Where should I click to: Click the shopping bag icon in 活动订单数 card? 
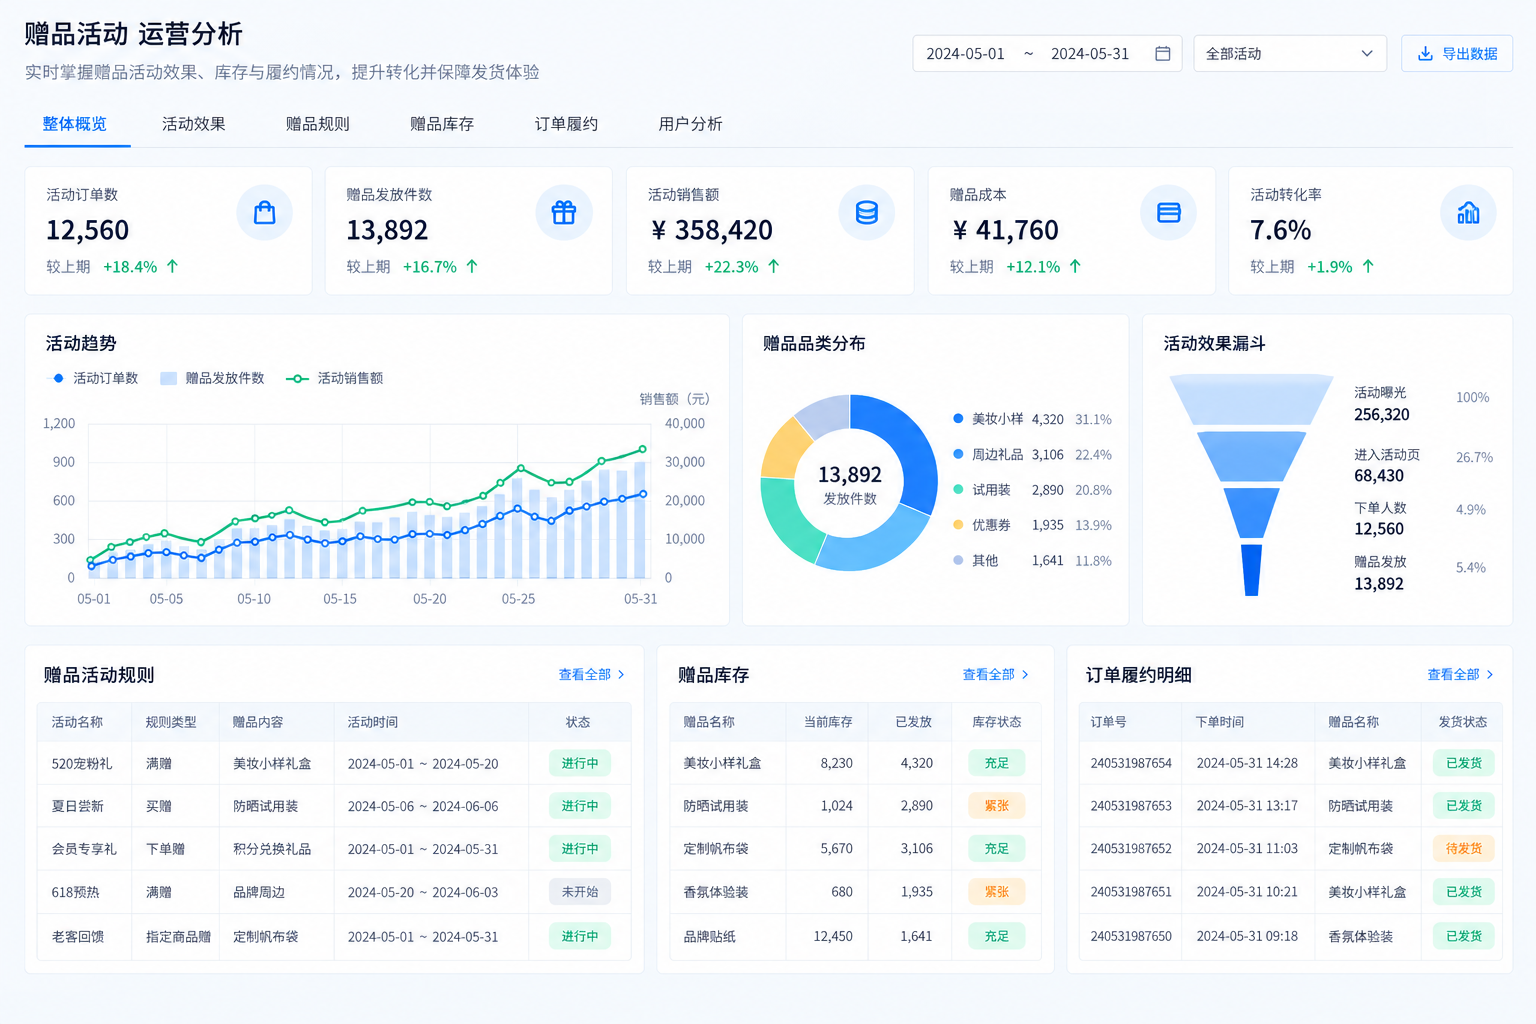264,213
